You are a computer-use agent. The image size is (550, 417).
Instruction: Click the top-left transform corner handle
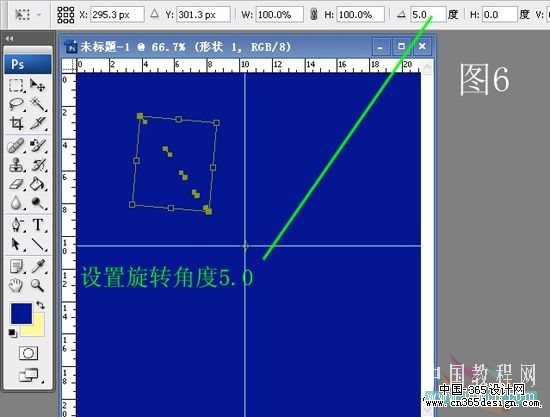140,116
